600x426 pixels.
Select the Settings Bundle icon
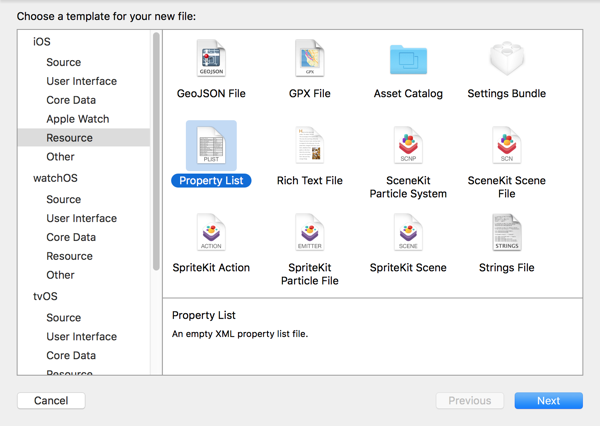506,61
